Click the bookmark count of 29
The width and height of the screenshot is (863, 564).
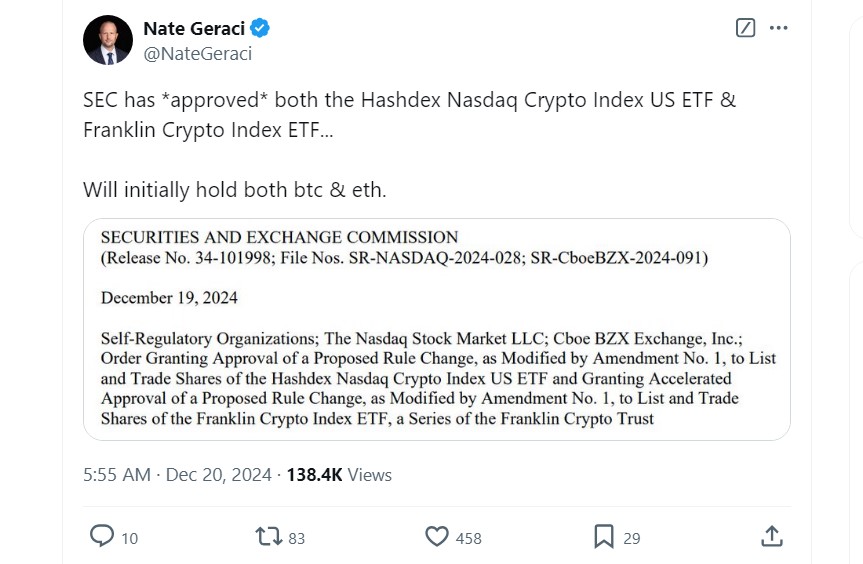point(631,538)
